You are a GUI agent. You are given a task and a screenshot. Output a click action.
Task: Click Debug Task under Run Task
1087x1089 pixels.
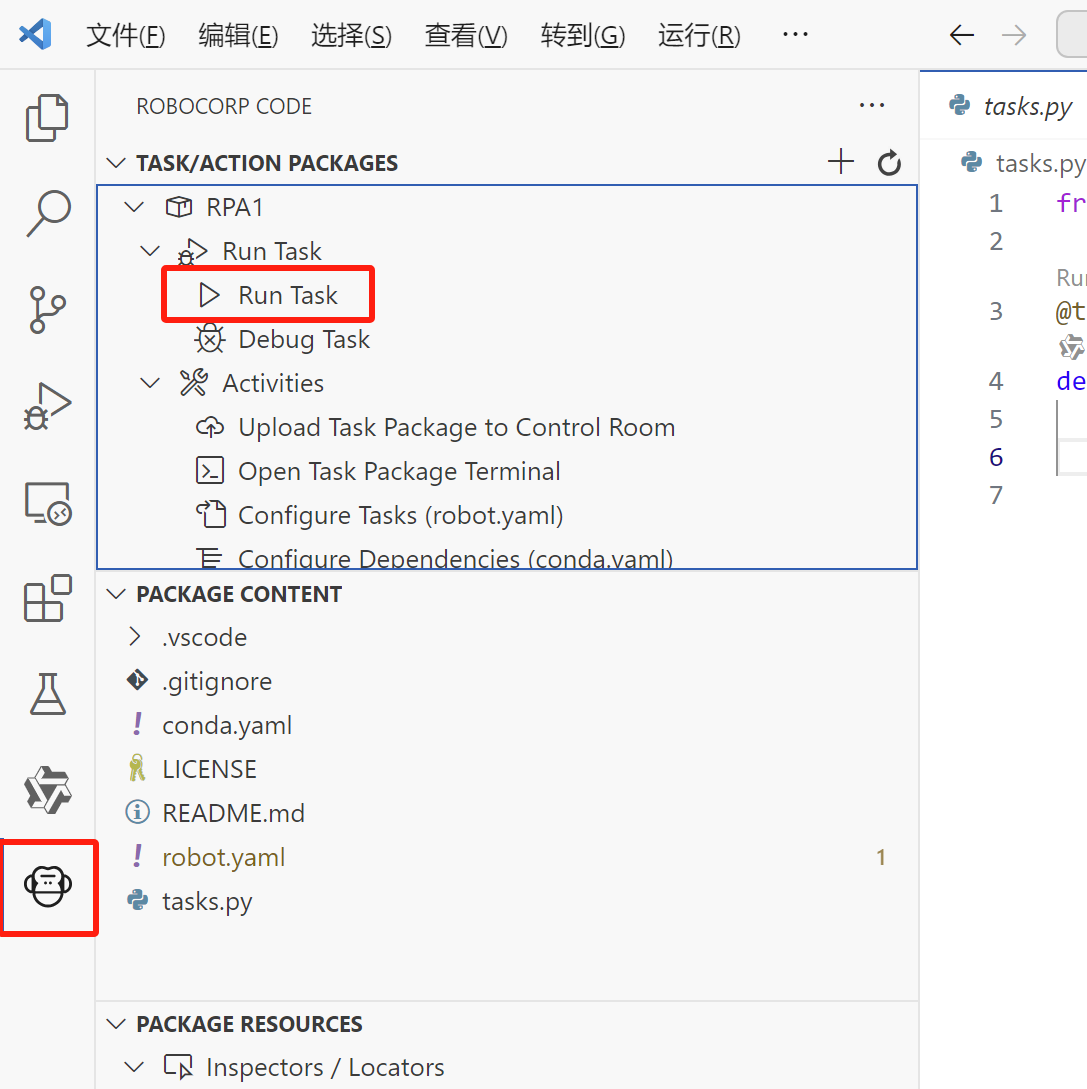303,339
